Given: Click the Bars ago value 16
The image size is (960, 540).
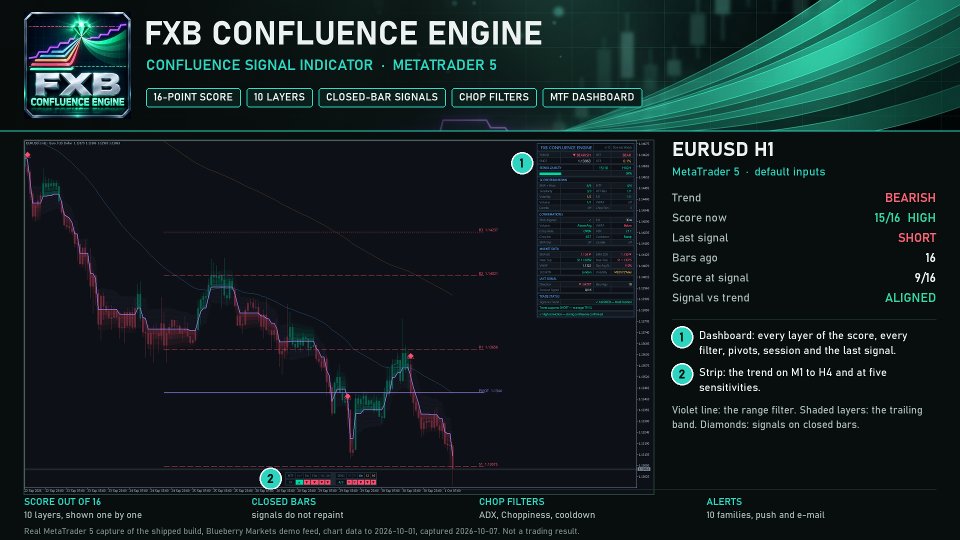Looking at the screenshot, I should [x=930, y=258].
